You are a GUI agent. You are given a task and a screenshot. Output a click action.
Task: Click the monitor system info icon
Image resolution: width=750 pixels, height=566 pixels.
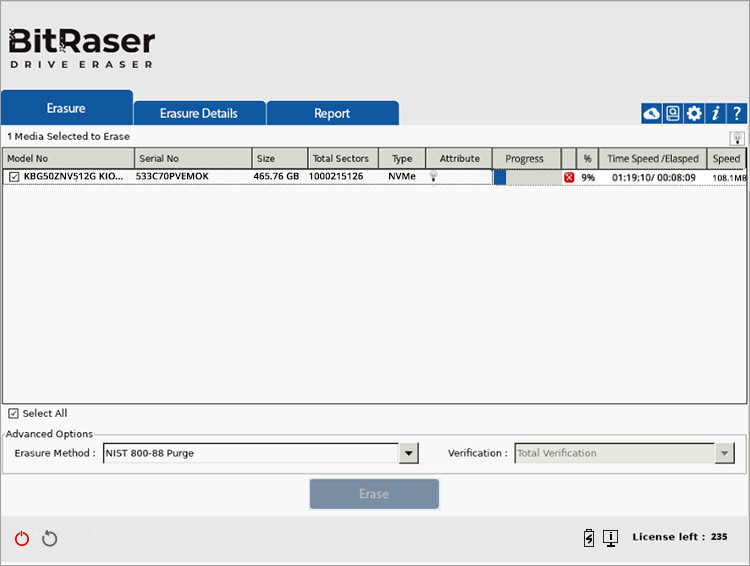click(610, 538)
